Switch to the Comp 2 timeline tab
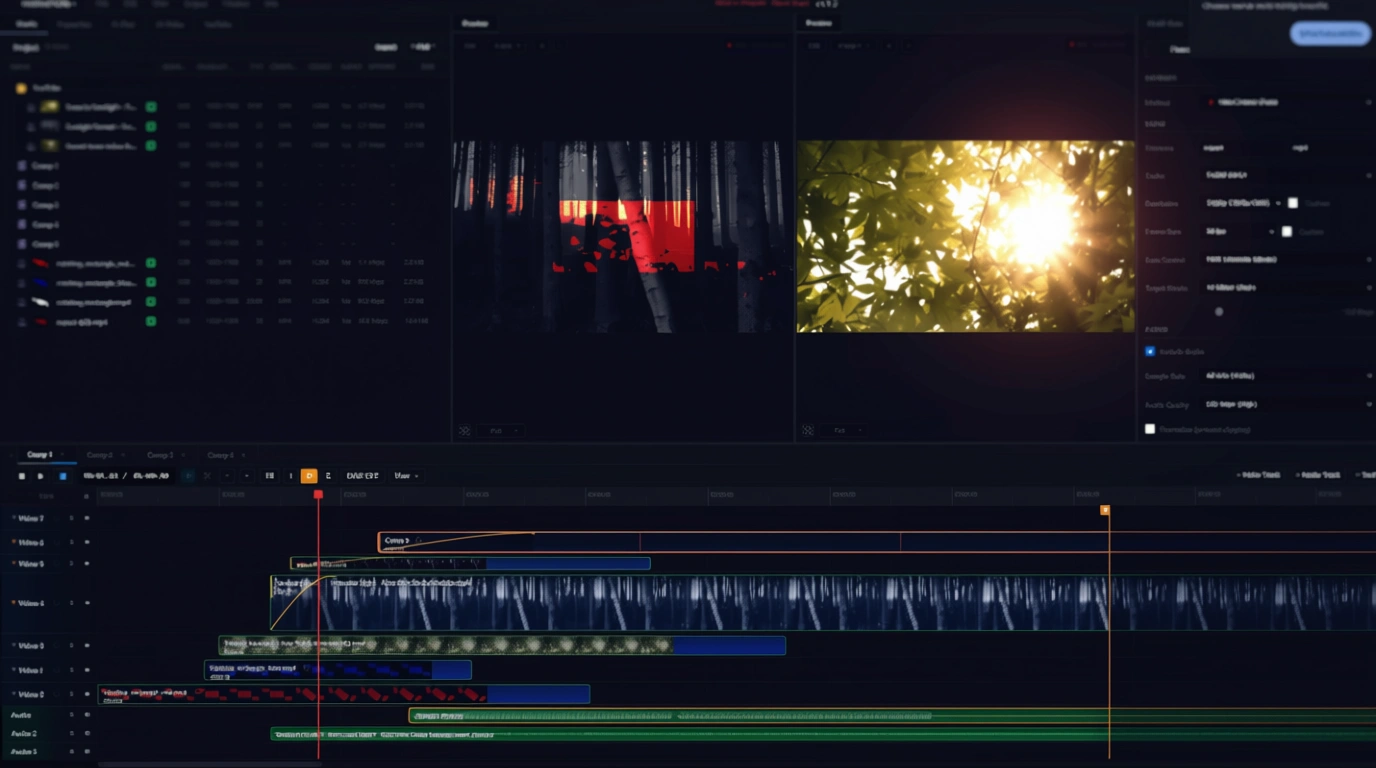This screenshot has width=1376, height=768. [x=100, y=455]
